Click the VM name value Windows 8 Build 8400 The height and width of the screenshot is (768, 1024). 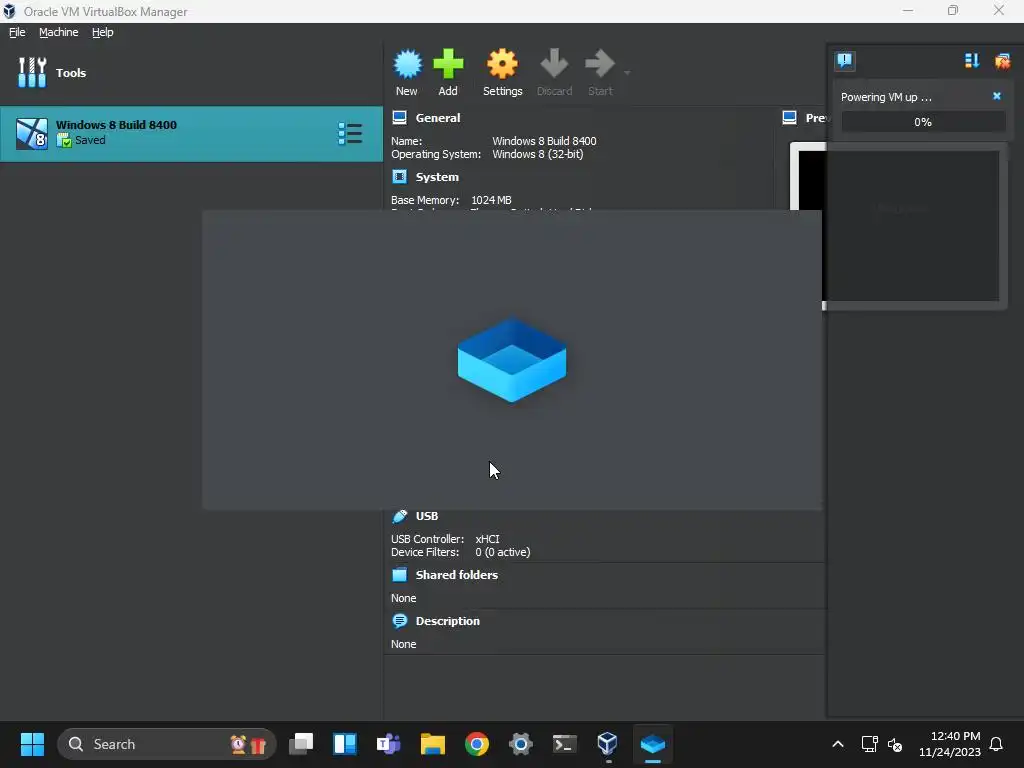[544, 141]
